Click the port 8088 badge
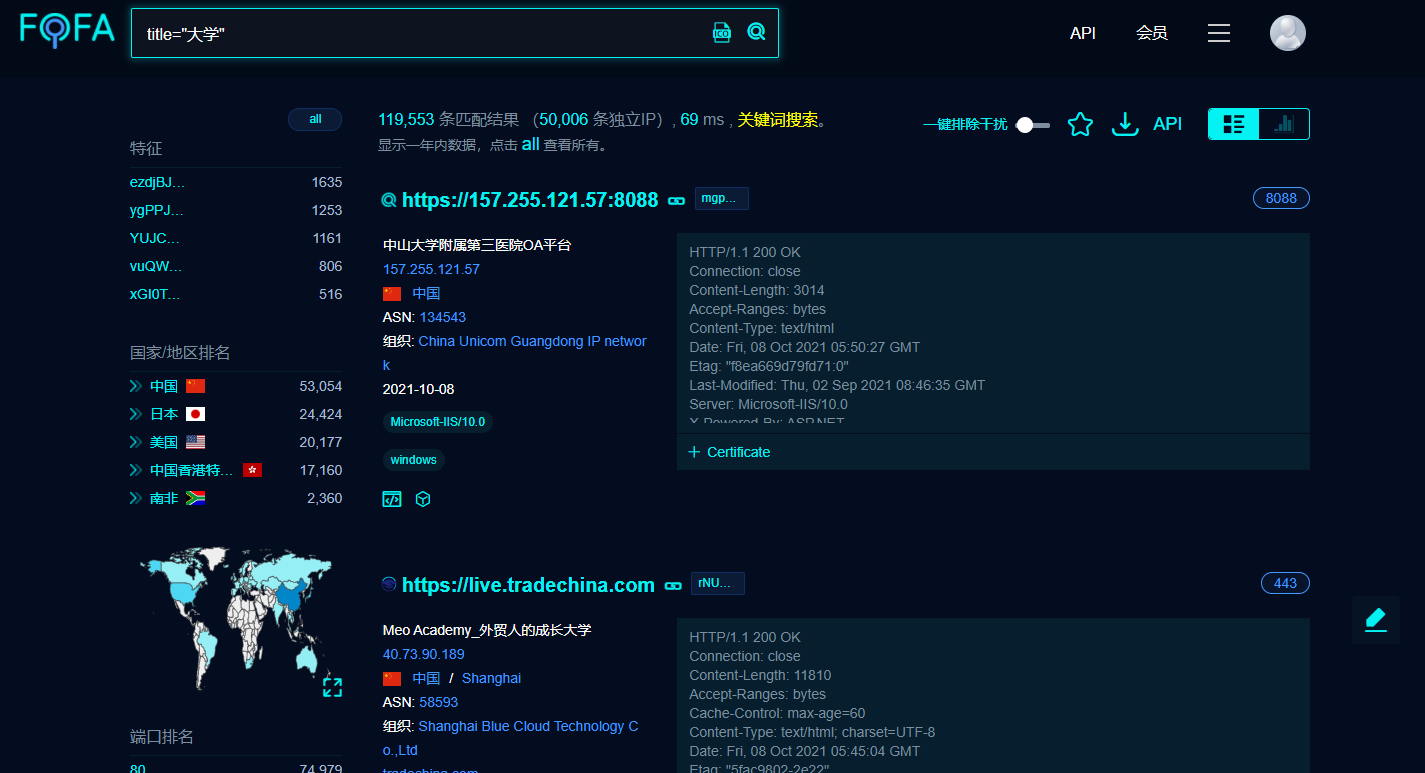The width and height of the screenshot is (1425, 773). click(1281, 198)
